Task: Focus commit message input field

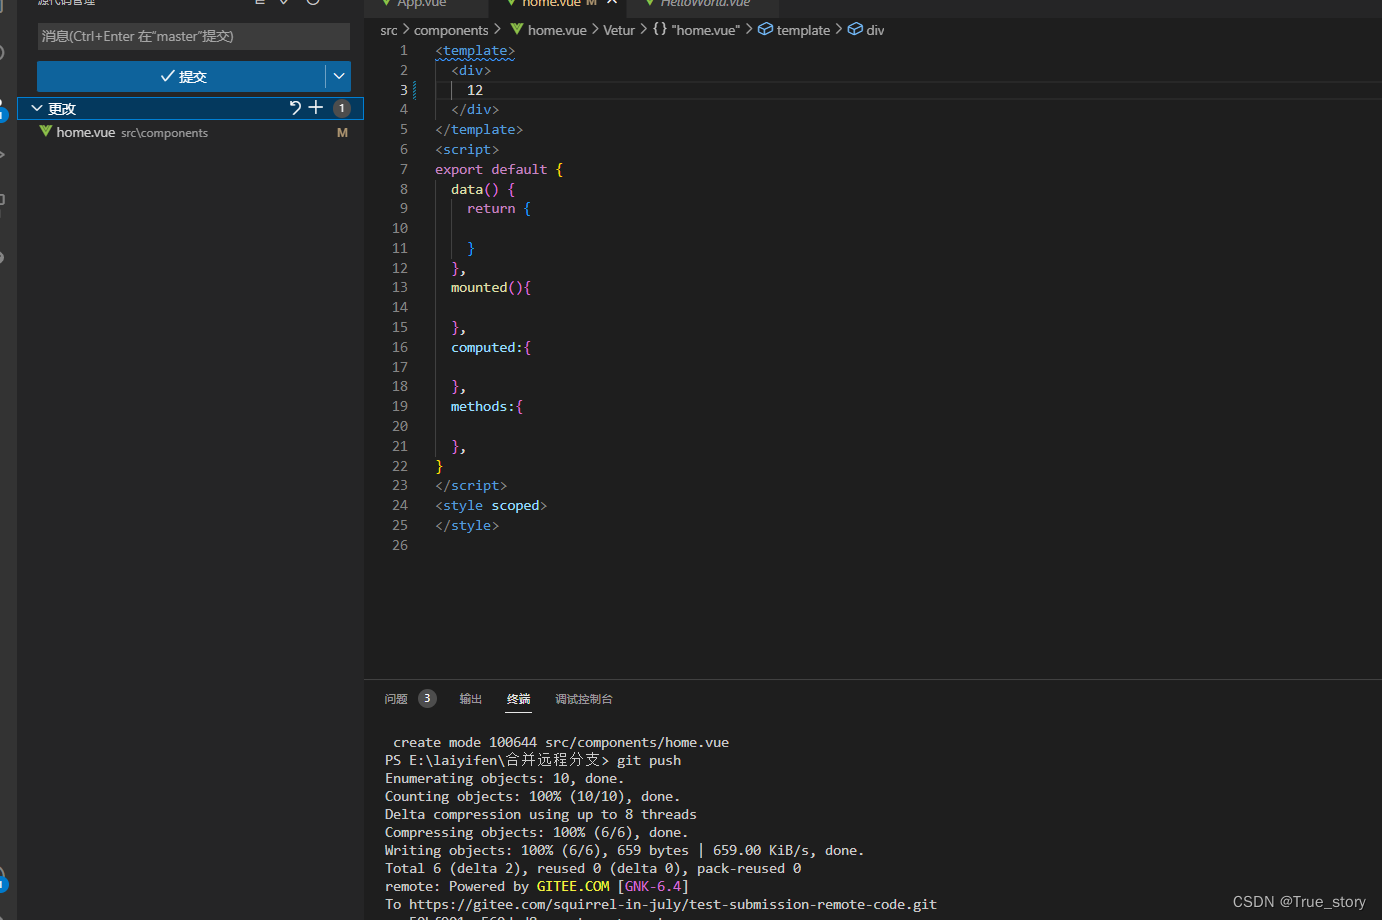Action: click(194, 36)
